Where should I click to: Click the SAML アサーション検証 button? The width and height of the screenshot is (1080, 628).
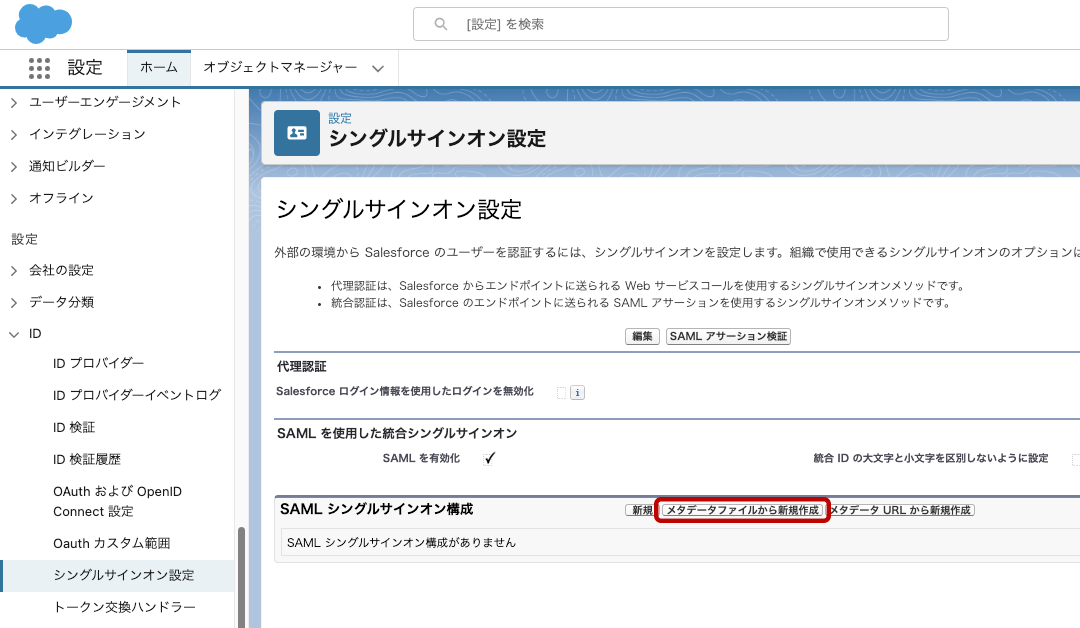click(728, 337)
